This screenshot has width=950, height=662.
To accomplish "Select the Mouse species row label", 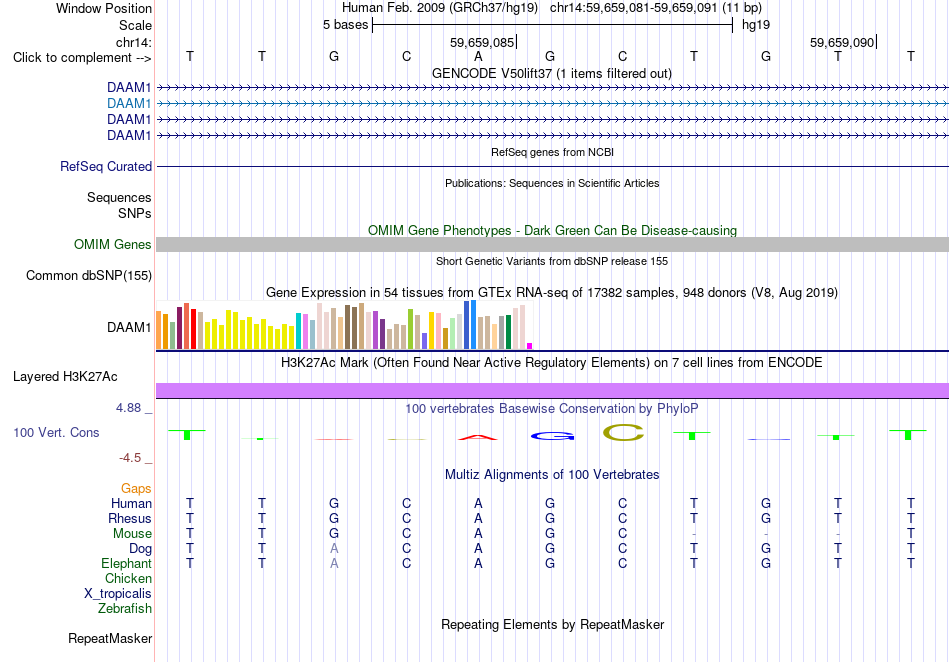I will 132,534.
